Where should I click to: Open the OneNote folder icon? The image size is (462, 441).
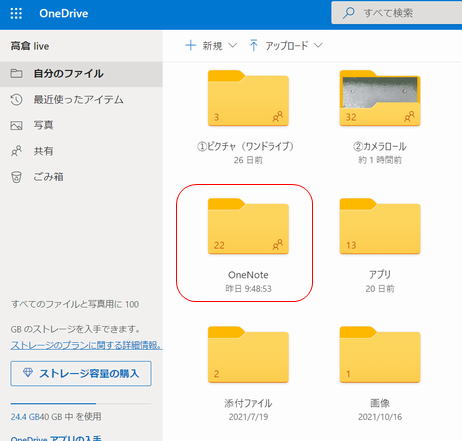pyautogui.click(x=248, y=226)
